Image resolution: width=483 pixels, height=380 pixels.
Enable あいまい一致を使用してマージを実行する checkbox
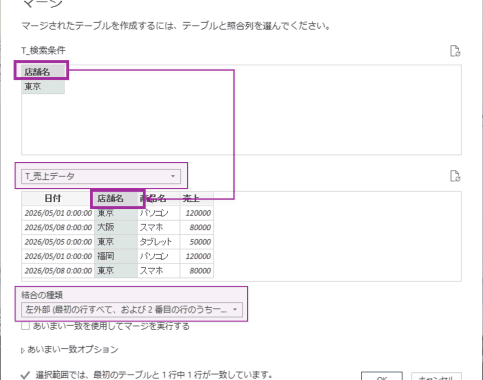tap(25, 326)
